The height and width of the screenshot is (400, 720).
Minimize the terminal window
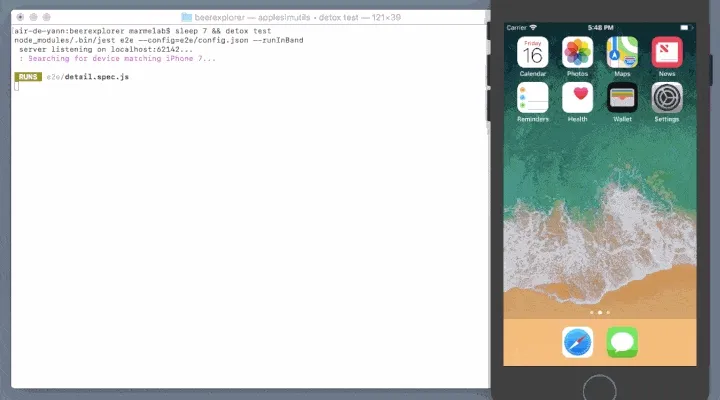[33, 17]
